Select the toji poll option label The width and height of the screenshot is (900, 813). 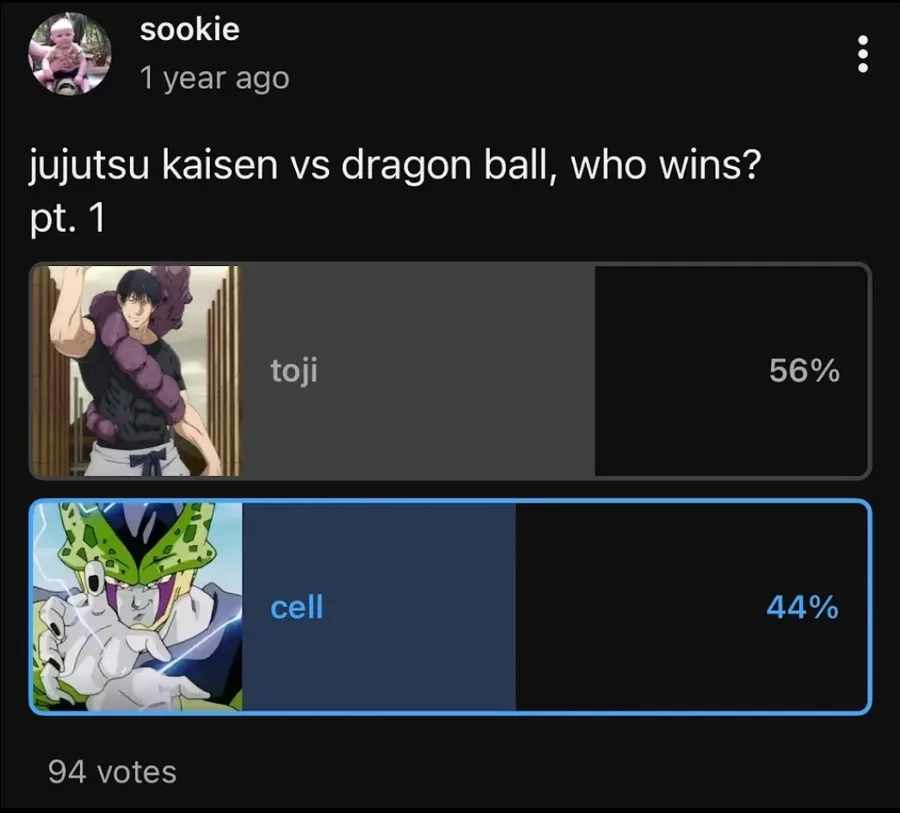pyautogui.click(x=294, y=370)
